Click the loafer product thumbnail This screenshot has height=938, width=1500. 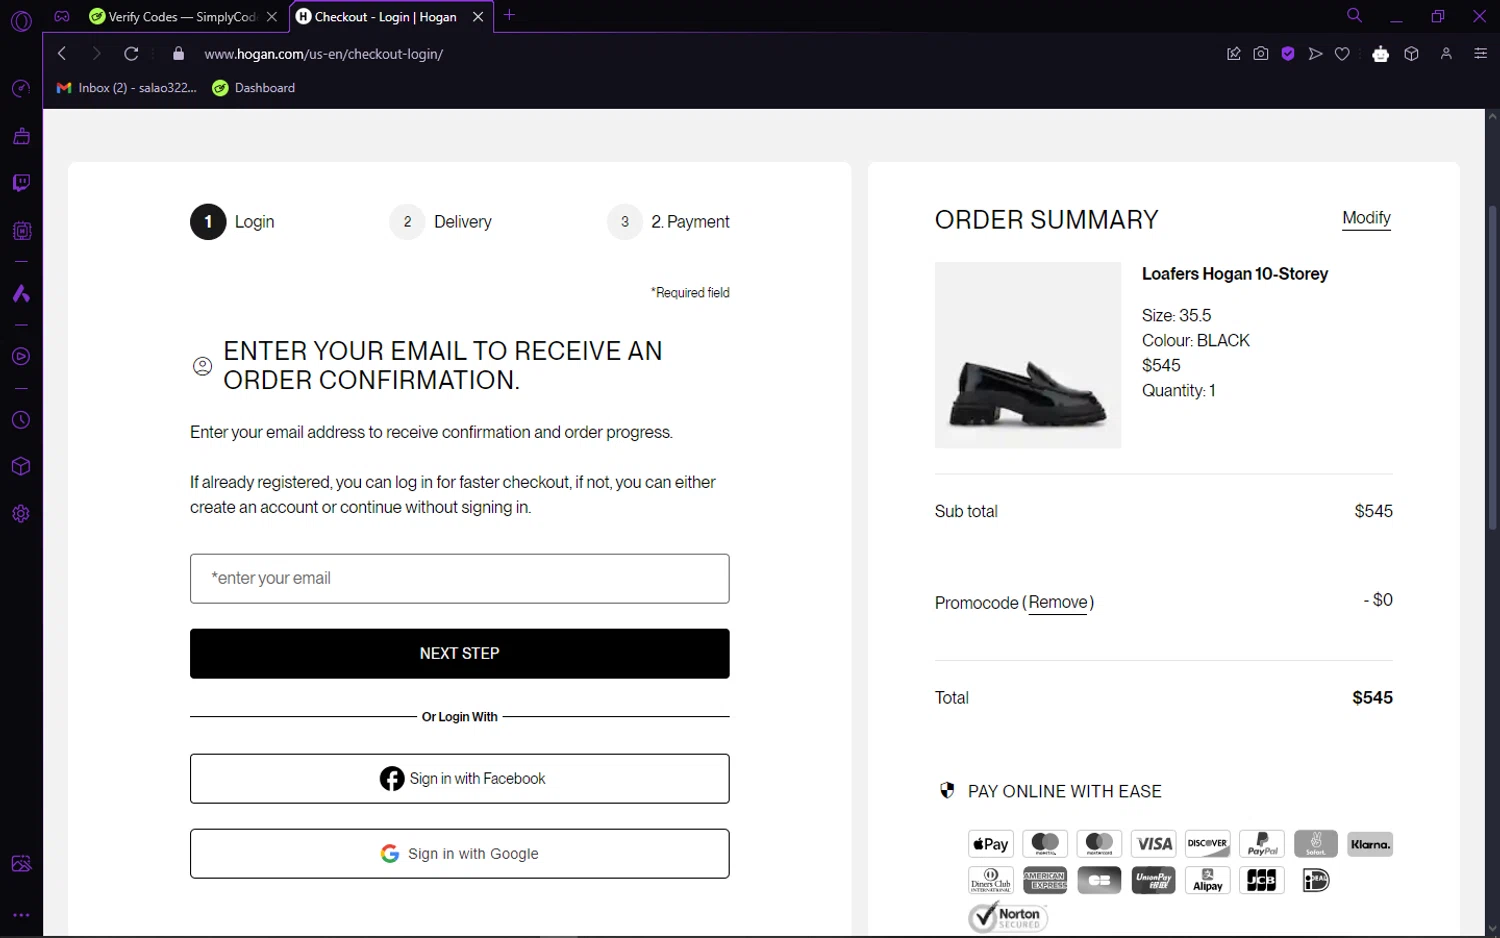(1027, 355)
